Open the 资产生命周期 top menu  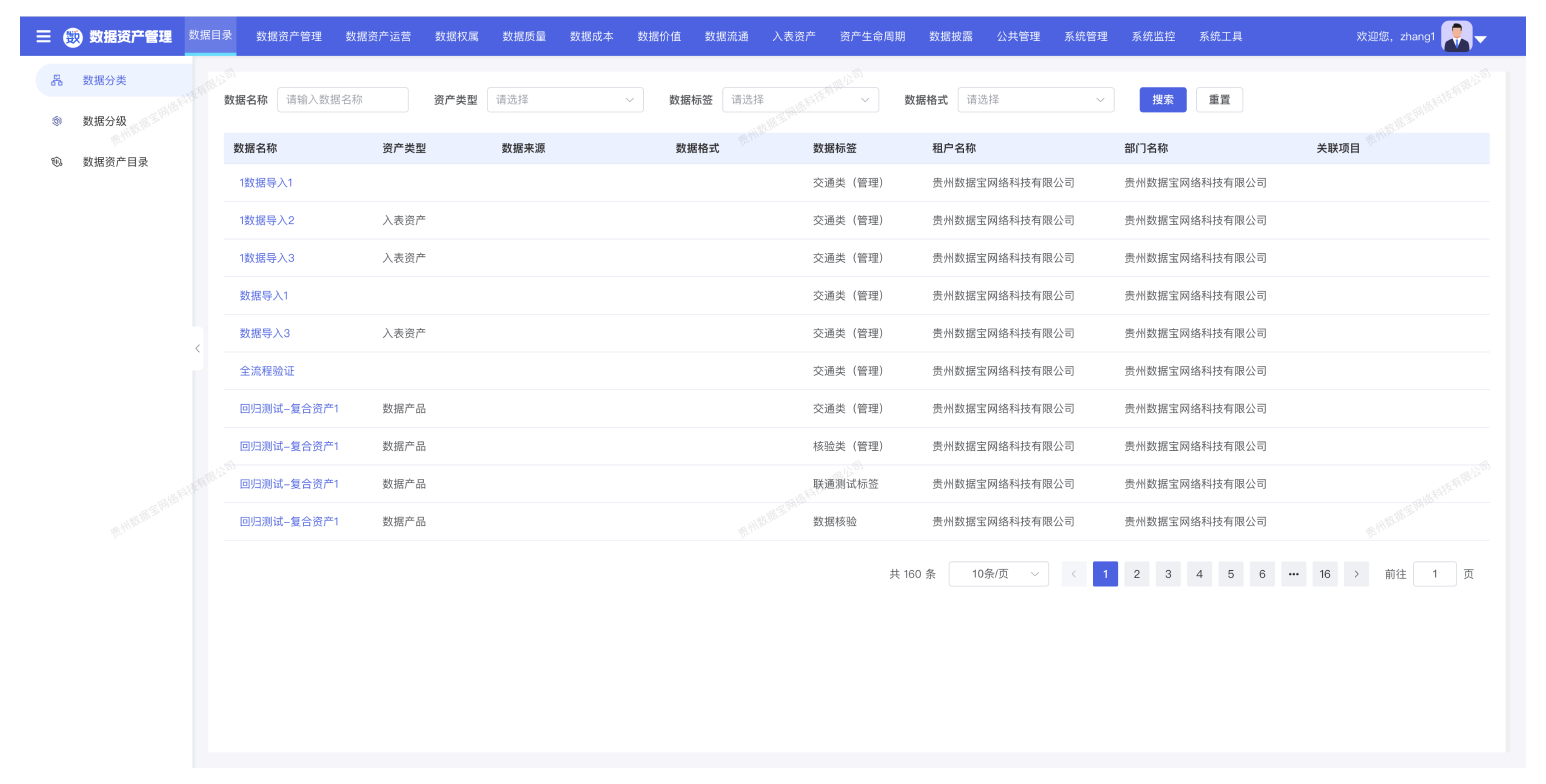[x=873, y=37]
